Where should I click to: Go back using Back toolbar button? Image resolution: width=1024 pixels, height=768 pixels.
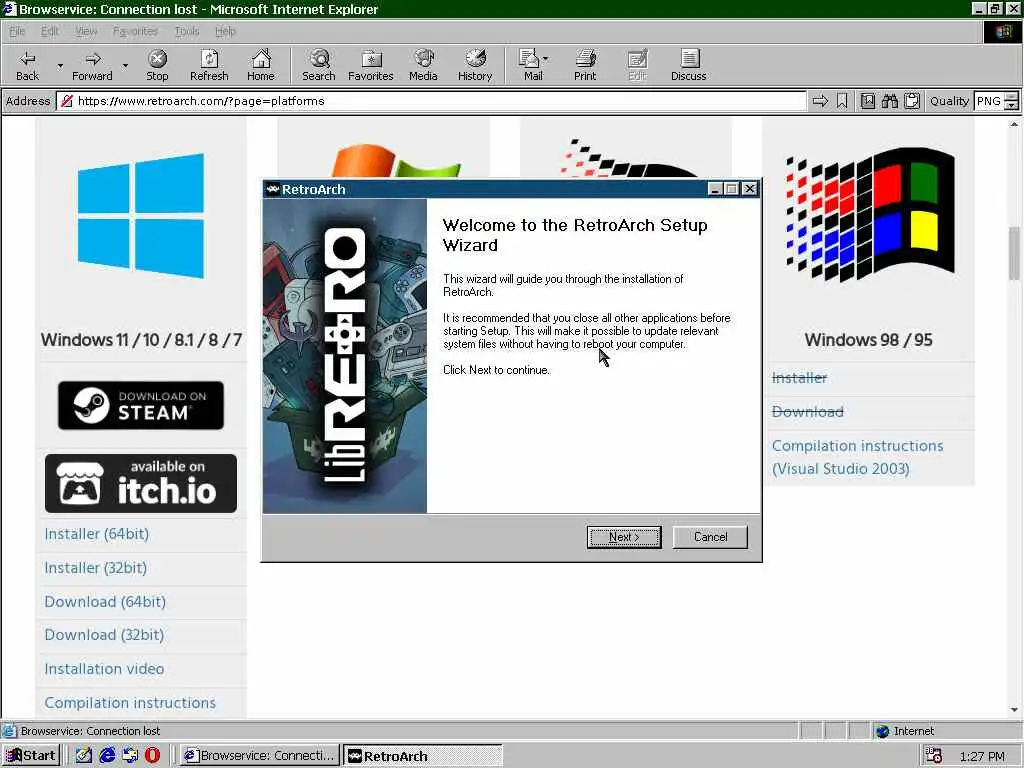pos(27,65)
